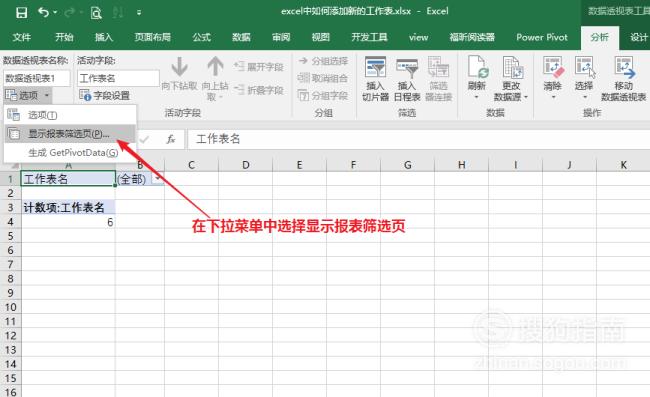Choose 显示报表筛选页(P)... menu item
Screen dimensions: 650x397
(x=70, y=134)
